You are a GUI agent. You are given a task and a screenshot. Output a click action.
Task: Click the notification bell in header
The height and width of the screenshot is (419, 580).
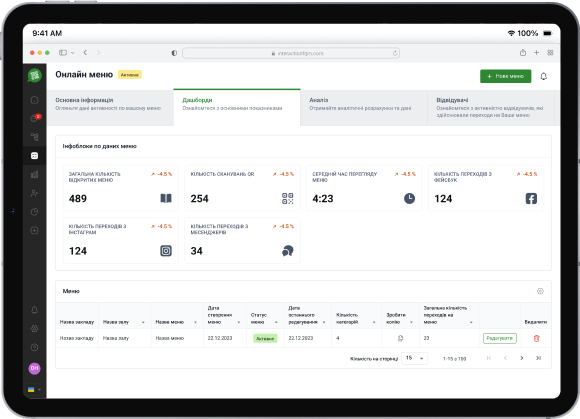coord(543,77)
